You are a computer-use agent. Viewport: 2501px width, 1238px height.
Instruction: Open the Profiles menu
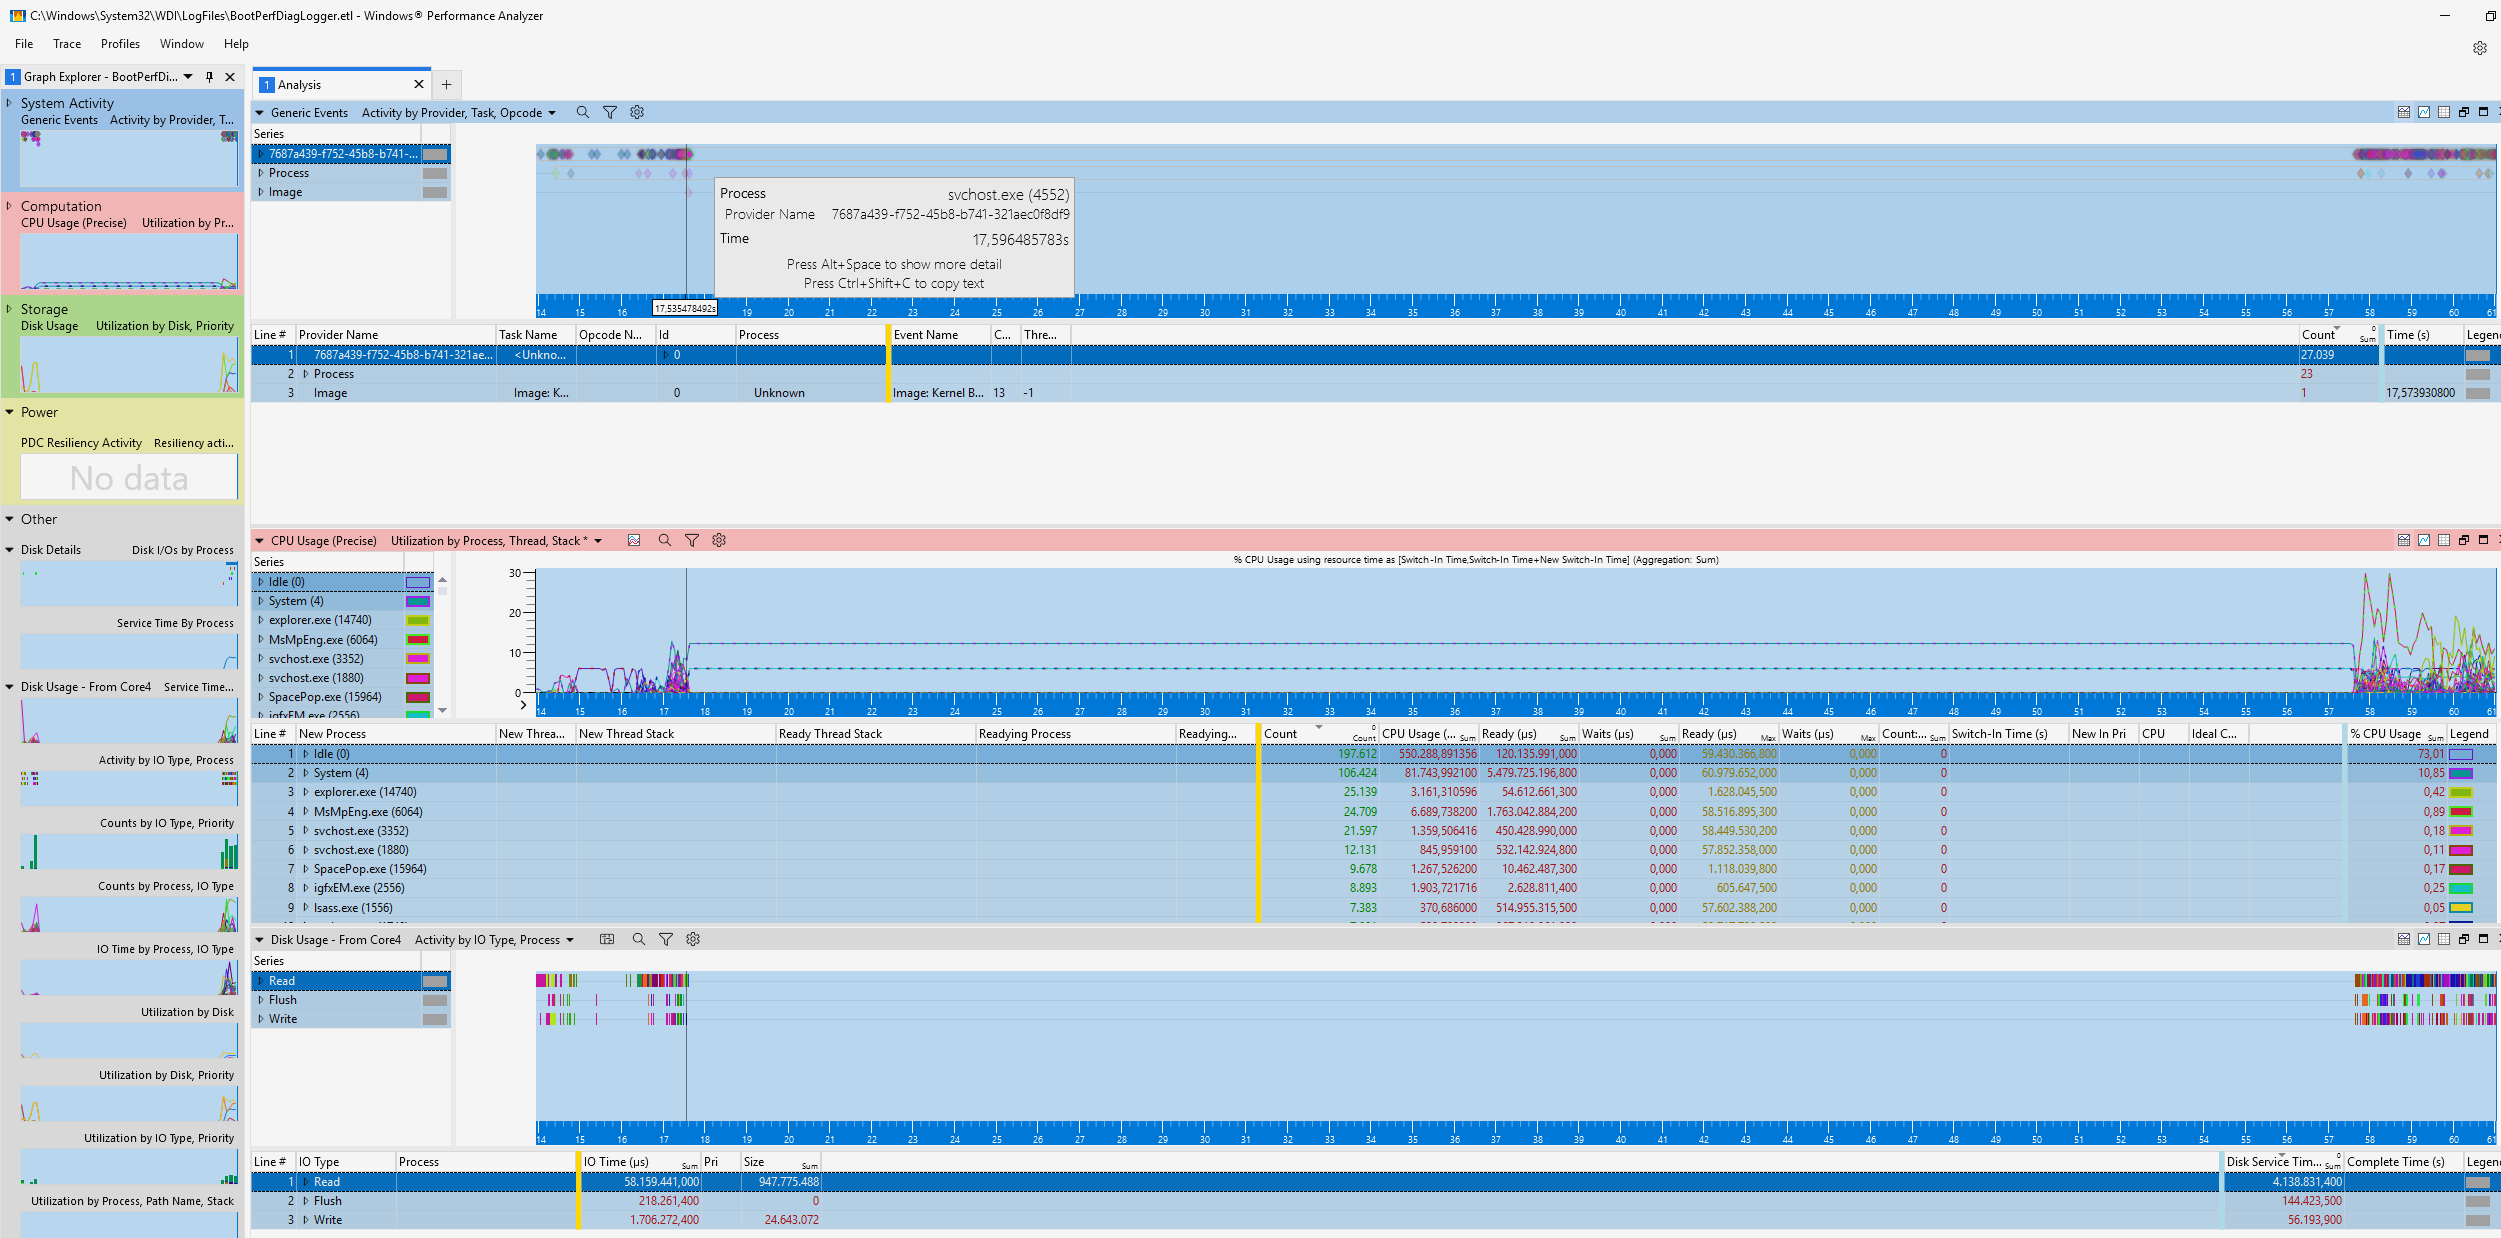120,44
